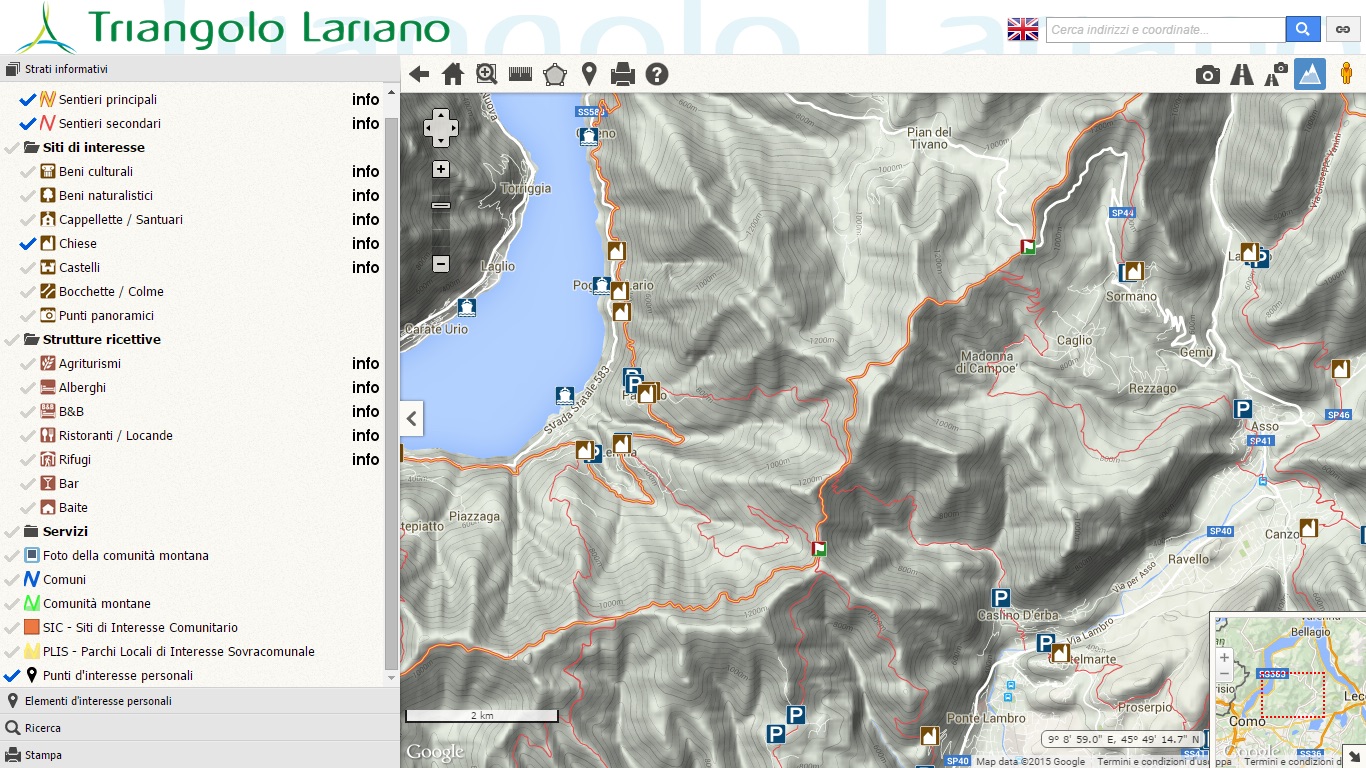
Task: Enable Rifugi layer
Action: pyautogui.click(x=28, y=459)
